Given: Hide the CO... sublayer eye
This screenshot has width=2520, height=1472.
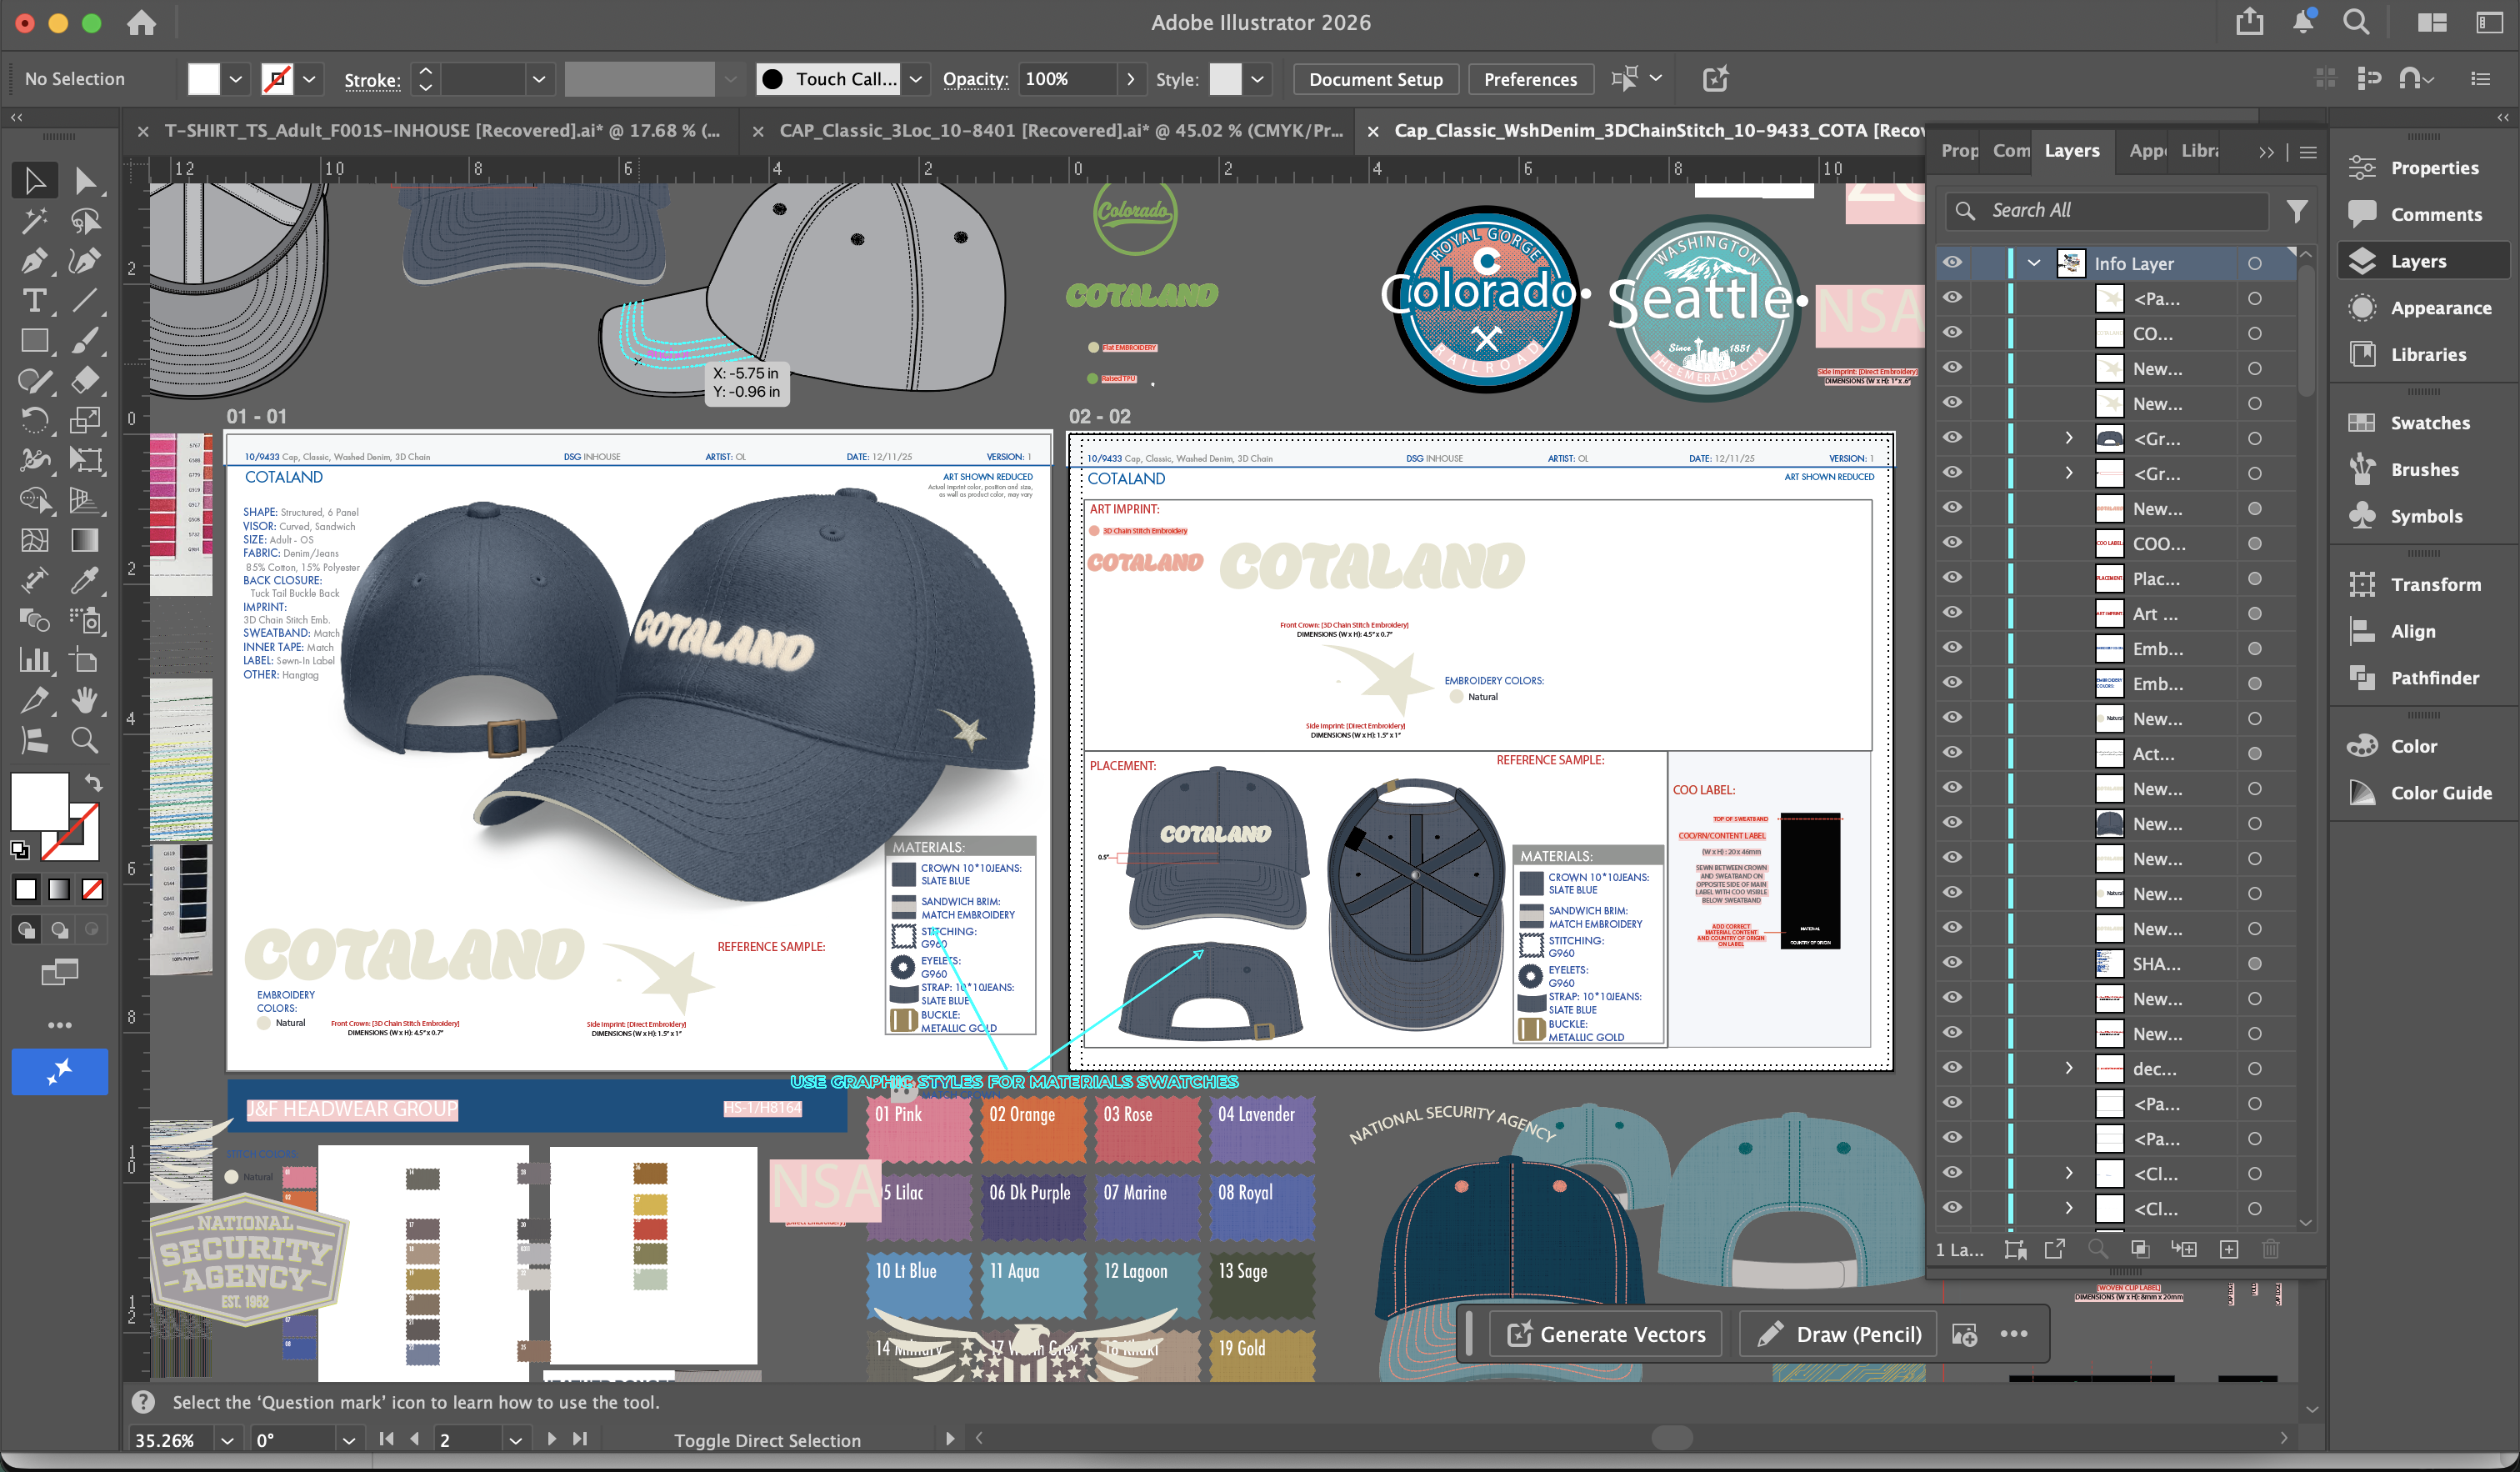Looking at the screenshot, I should [x=1952, y=333].
